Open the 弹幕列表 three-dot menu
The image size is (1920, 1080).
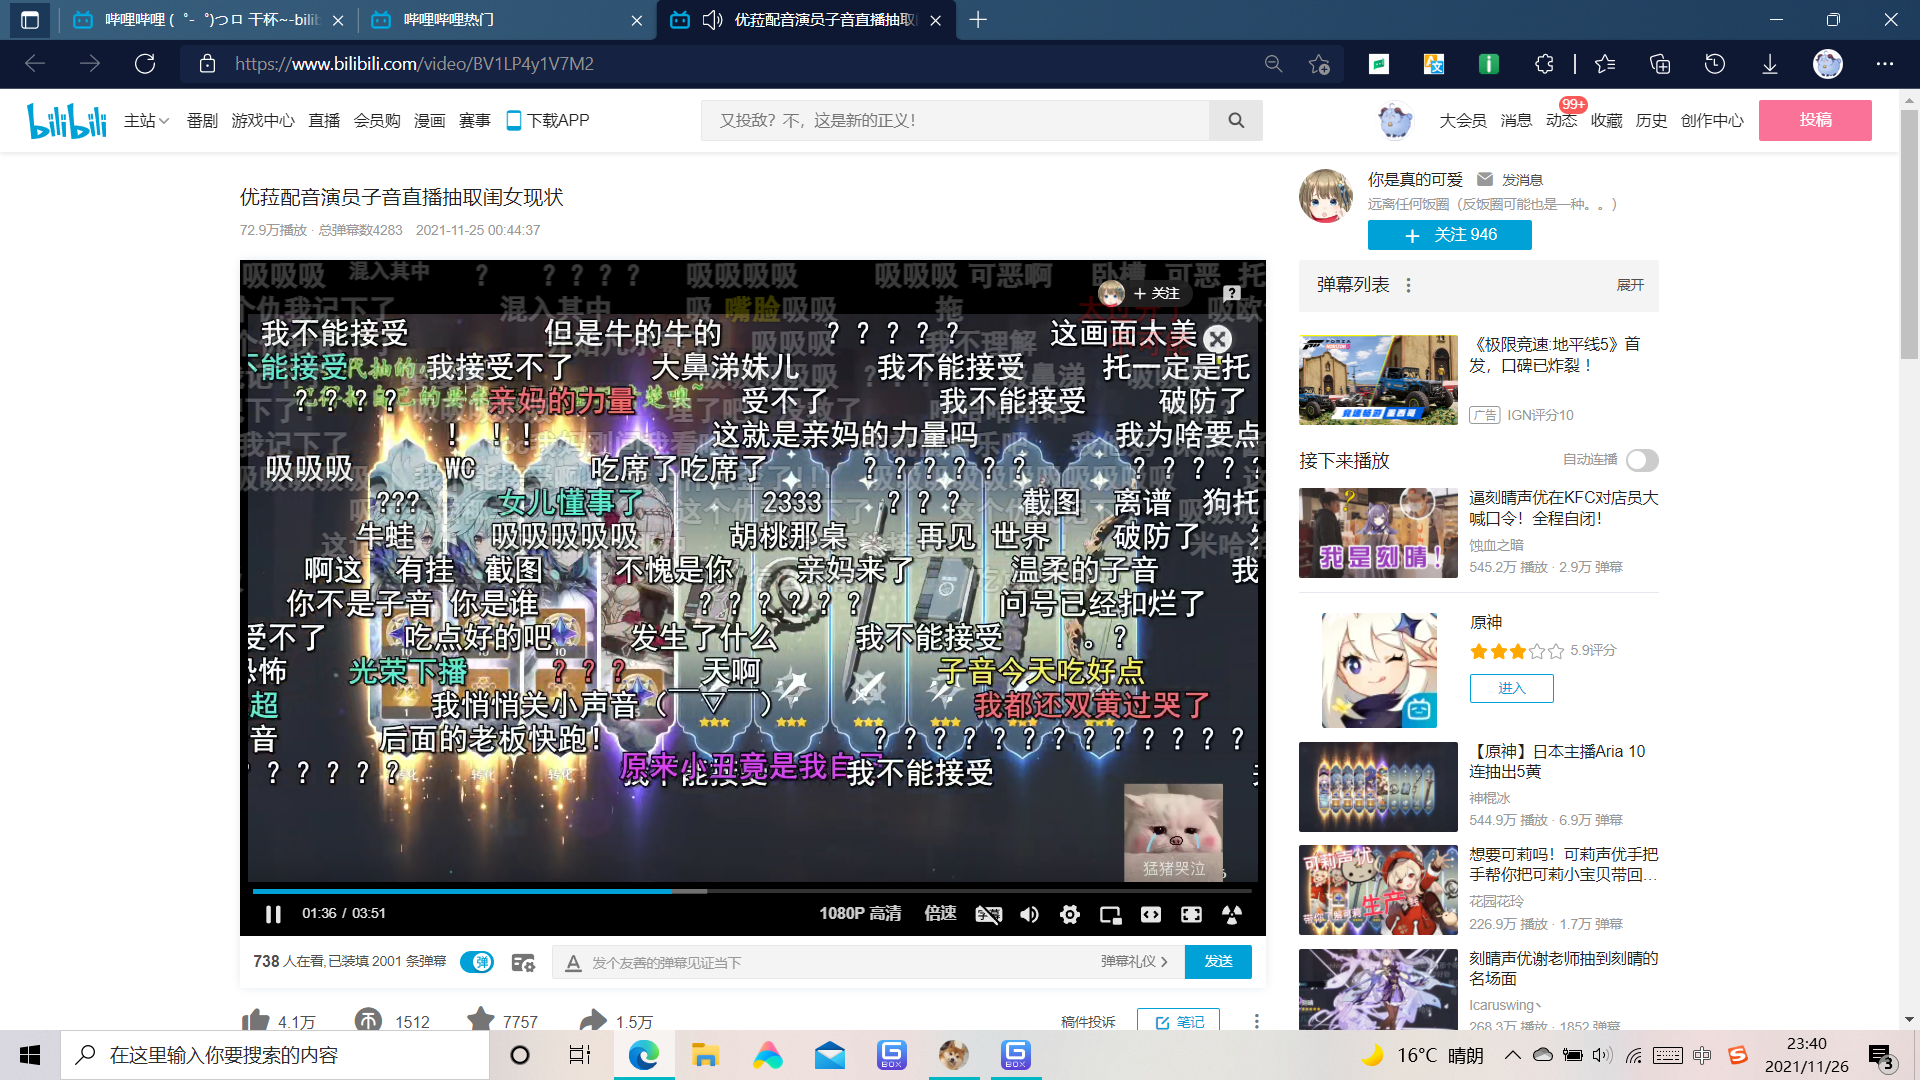pyautogui.click(x=1408, y=285)
